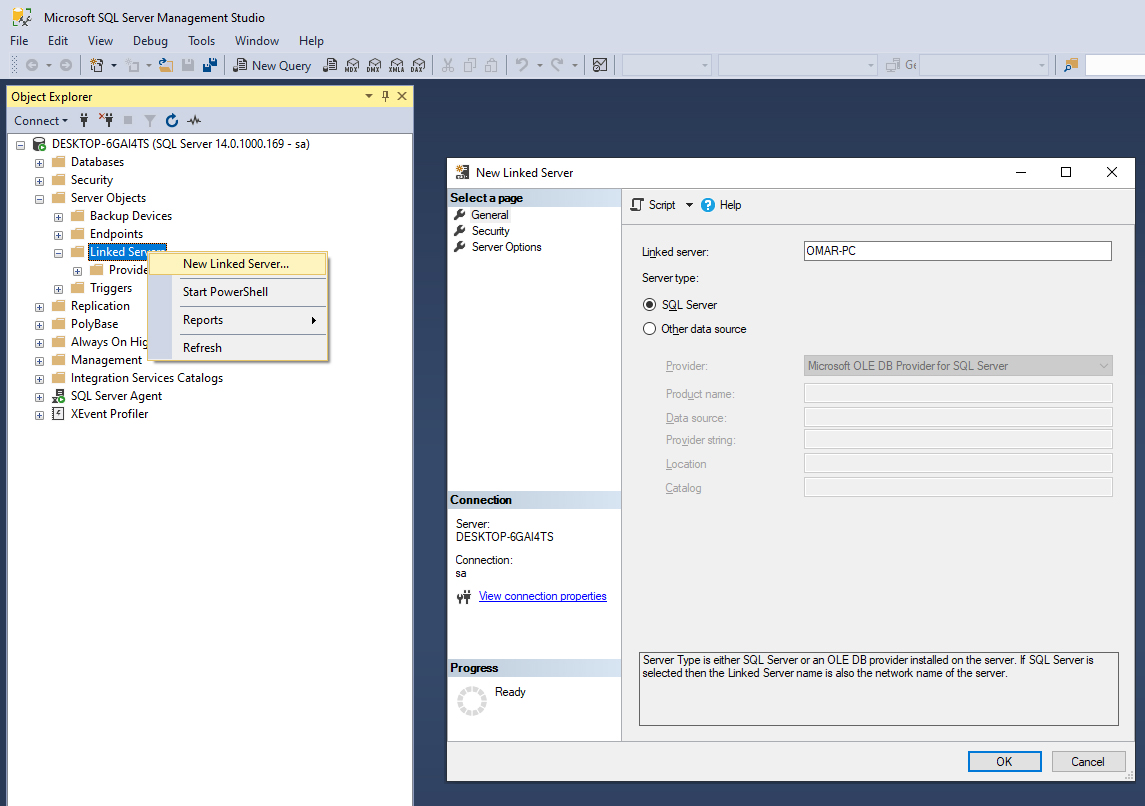Click Database Engine Query icon
This screenshot has width=1145, height=806.
point(330,66)
